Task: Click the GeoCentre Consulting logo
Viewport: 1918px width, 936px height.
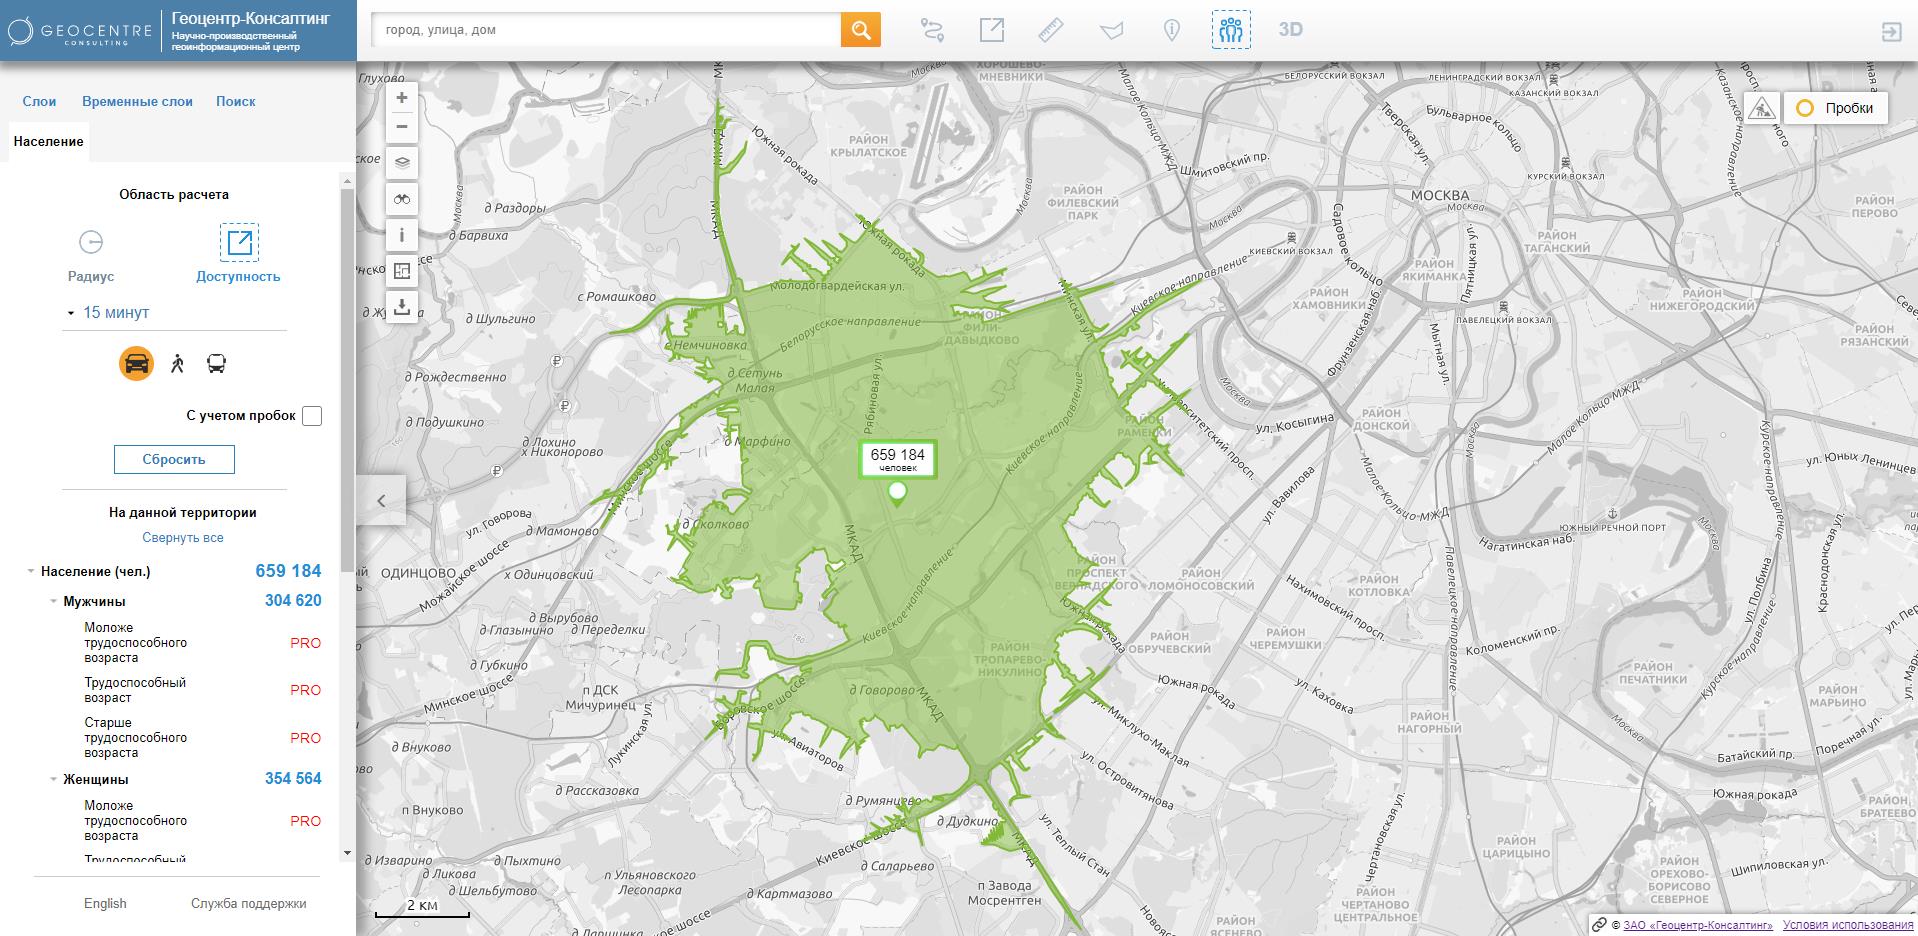Action: (80, 31)
